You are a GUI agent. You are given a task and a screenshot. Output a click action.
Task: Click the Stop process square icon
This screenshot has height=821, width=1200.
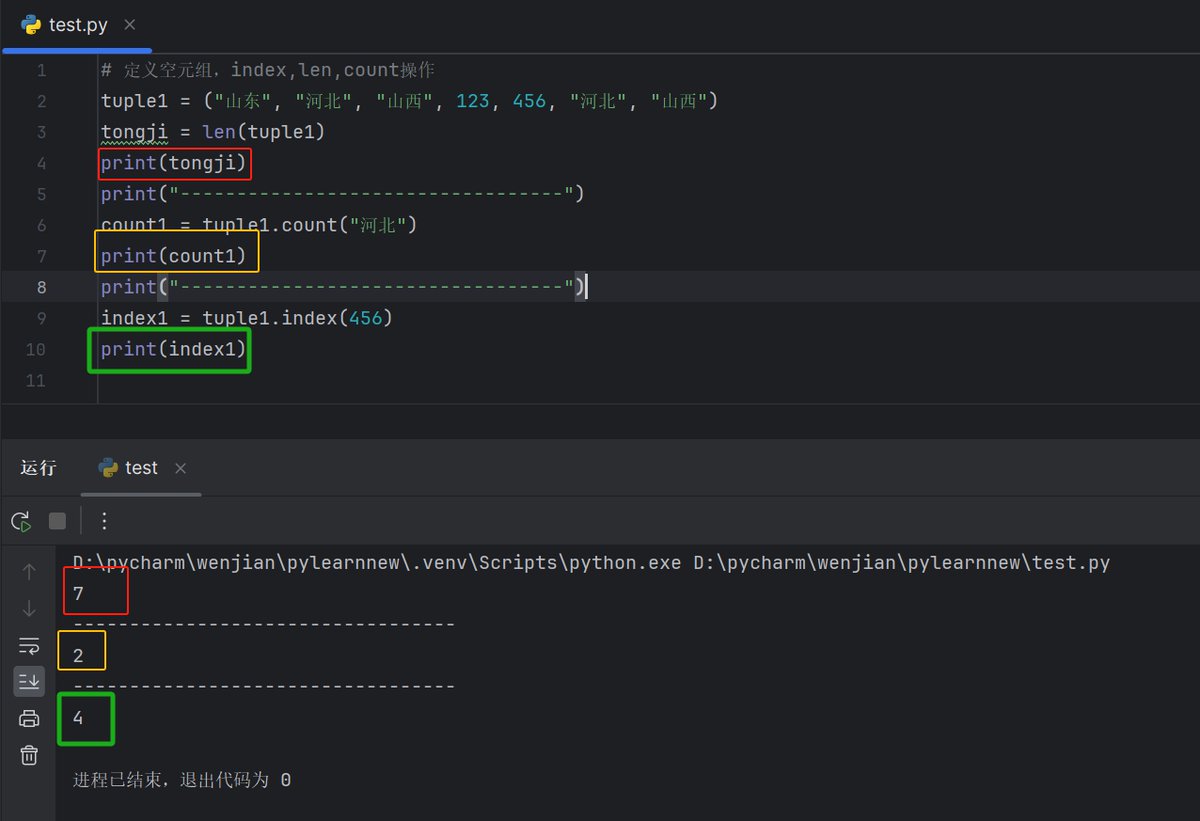(57, 521)
